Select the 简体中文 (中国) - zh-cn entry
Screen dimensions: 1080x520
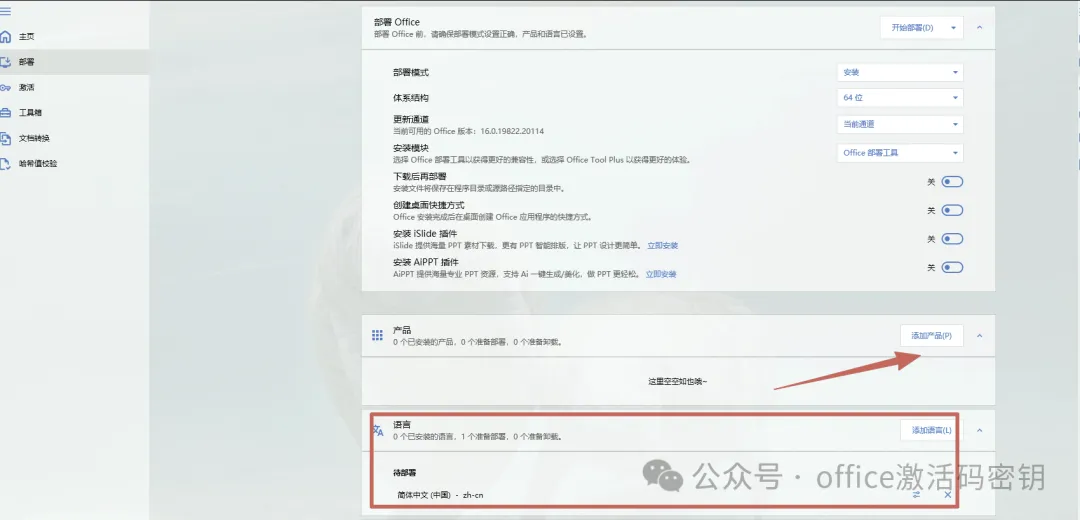440,495
